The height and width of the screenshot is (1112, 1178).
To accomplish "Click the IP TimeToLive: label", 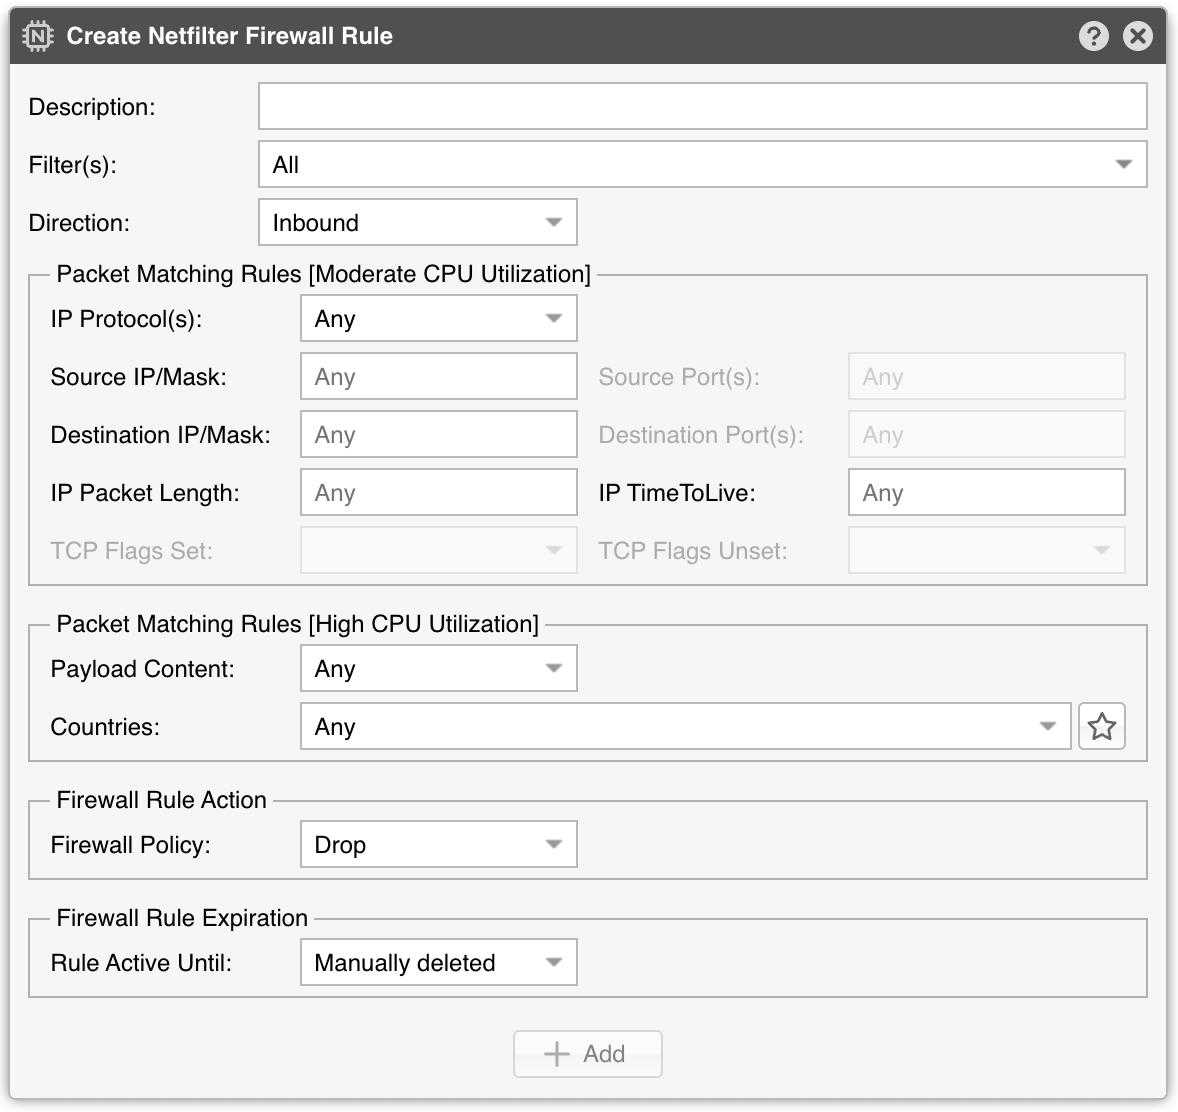I will pos(677,493).
